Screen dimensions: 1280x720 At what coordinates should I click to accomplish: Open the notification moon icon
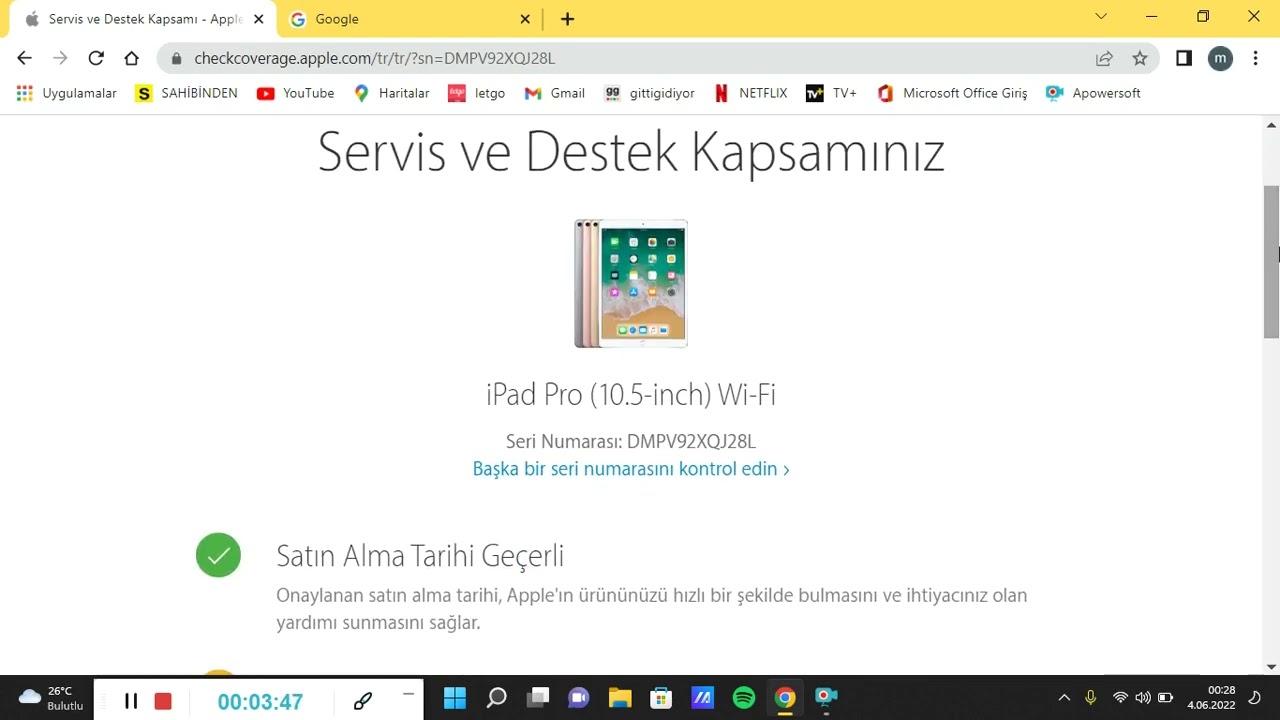coord(1256,698)
